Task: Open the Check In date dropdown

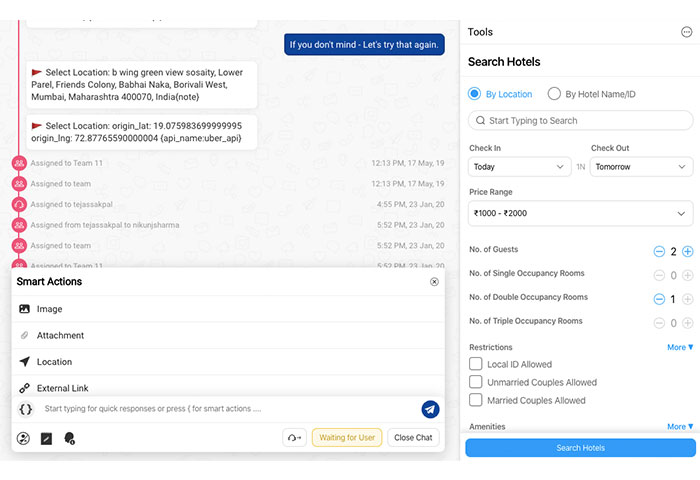Action: [519, 167]
